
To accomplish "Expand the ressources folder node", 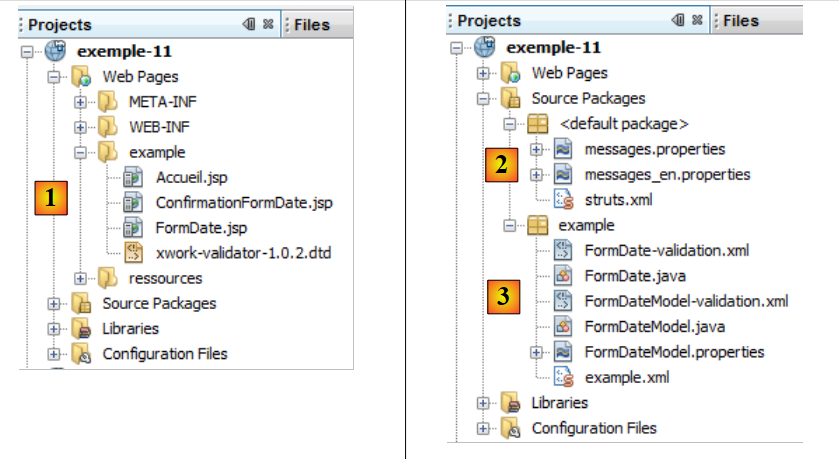I will [x=81, y=278].
